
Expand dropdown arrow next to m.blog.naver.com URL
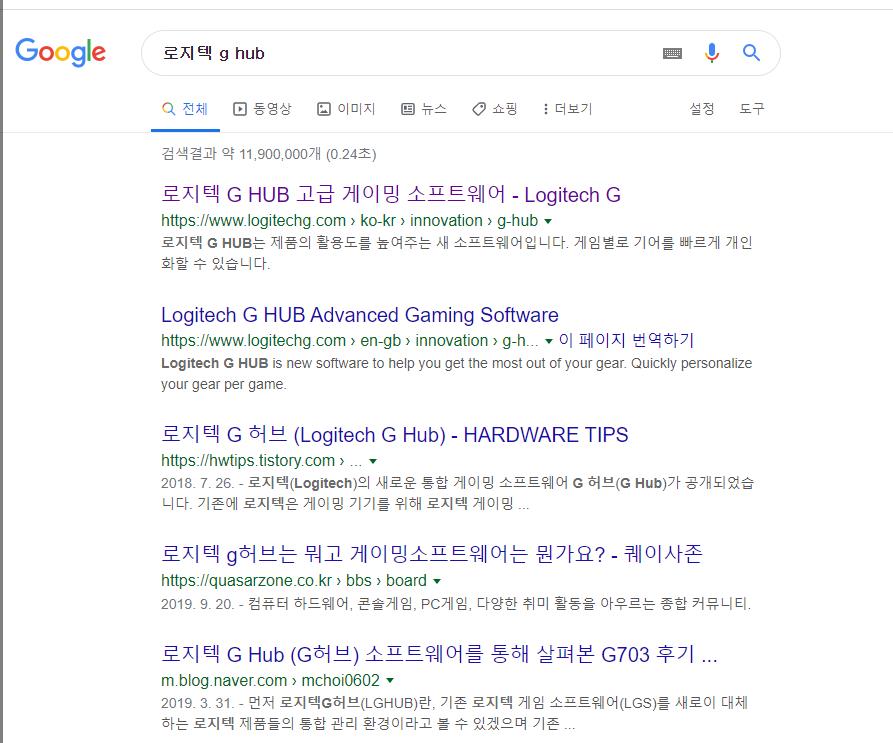click(390, 681)
